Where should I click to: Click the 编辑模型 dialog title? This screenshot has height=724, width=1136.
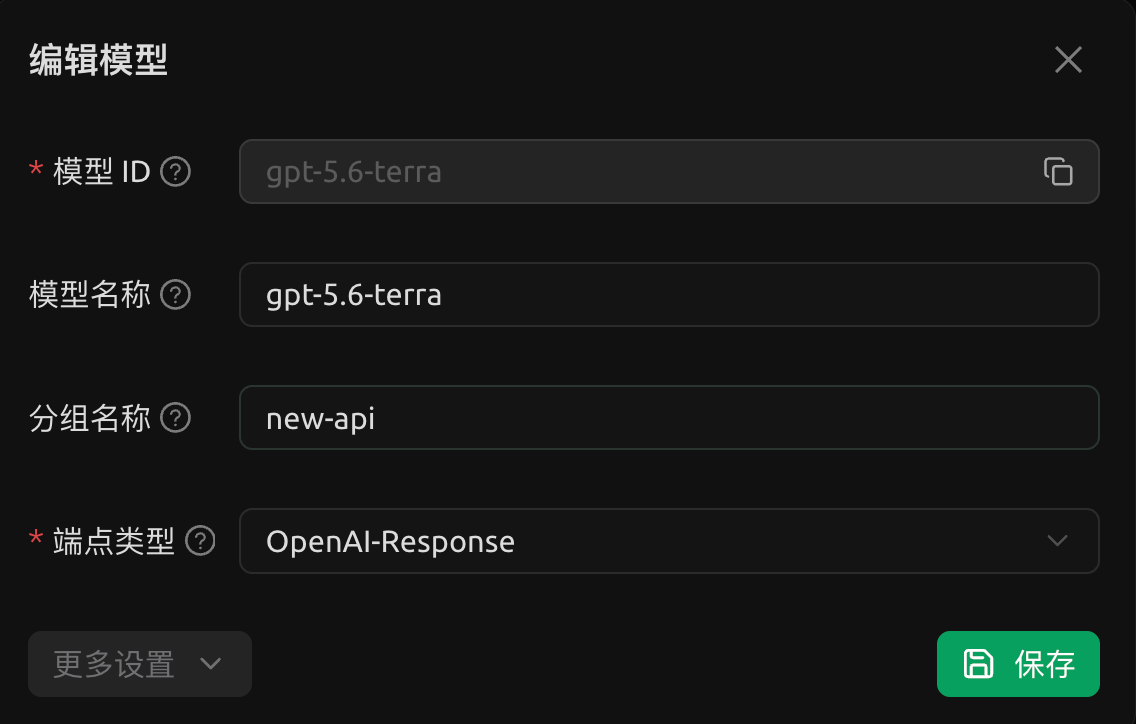99,59
